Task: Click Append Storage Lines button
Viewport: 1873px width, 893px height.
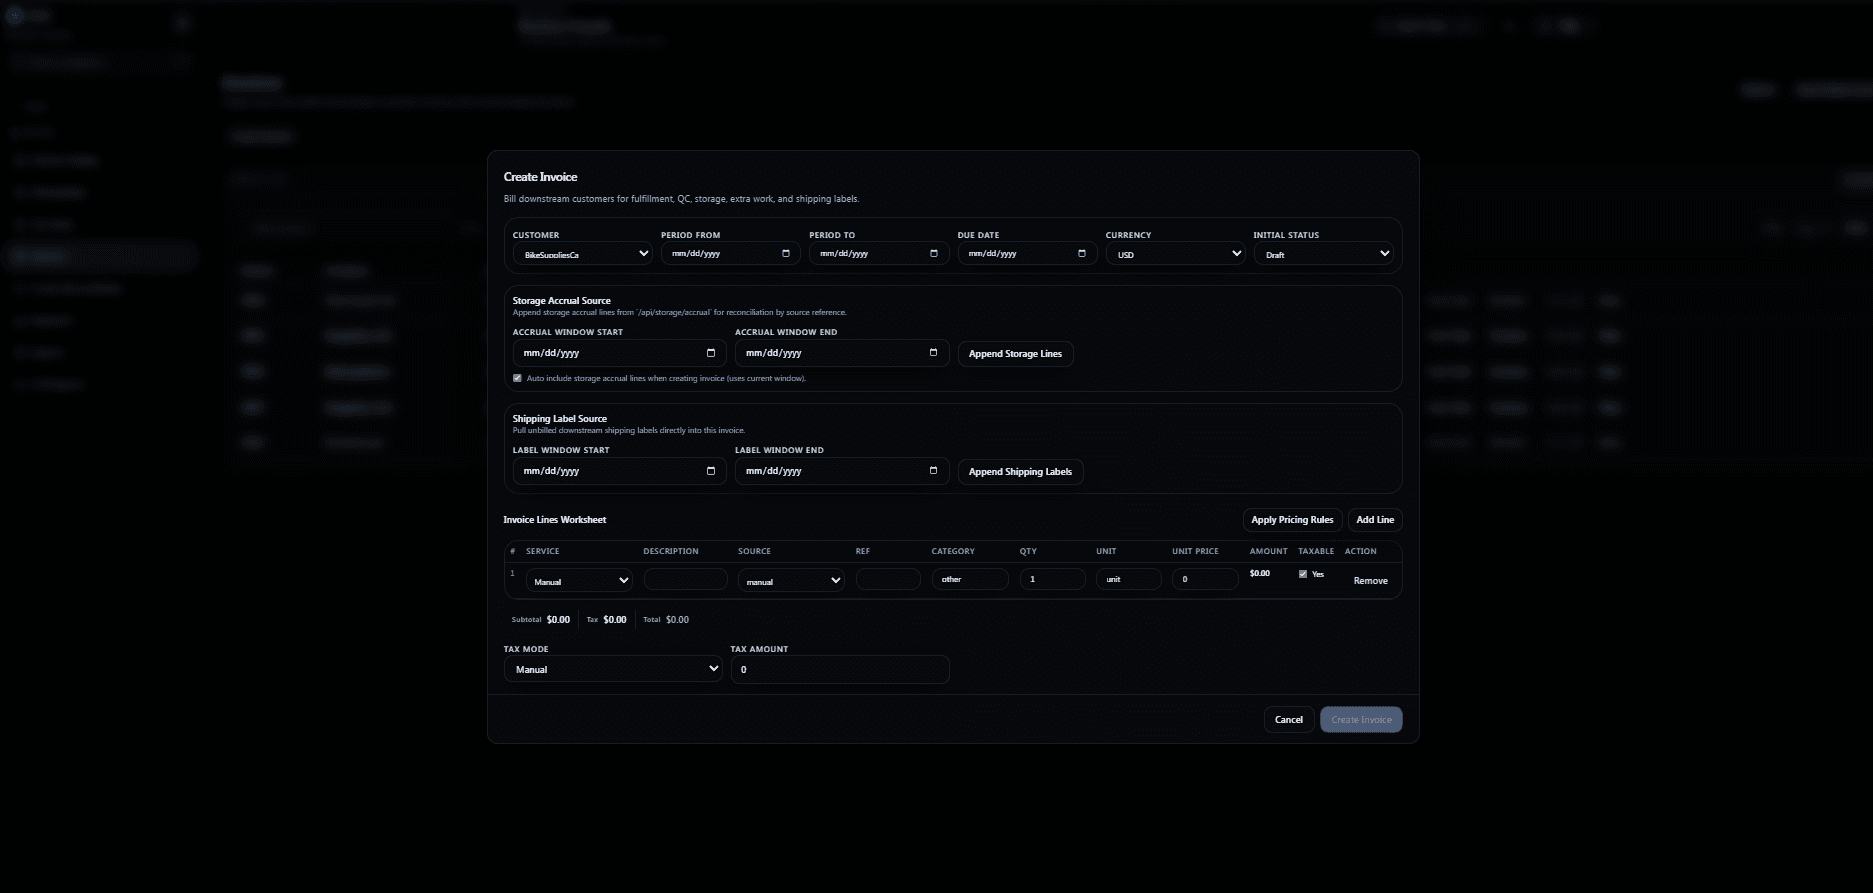Action: pyautogui.click(x=1015, y=354)
